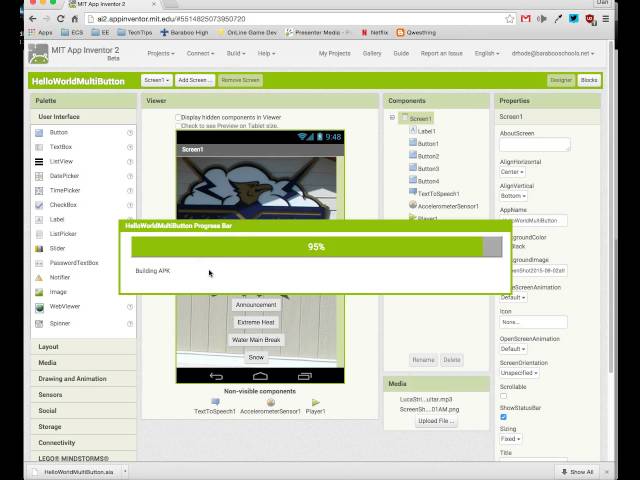Open the OpenScreenAnimation Default dropdown
The width and height of the screenshot is (640, 480).
[513, 349]
